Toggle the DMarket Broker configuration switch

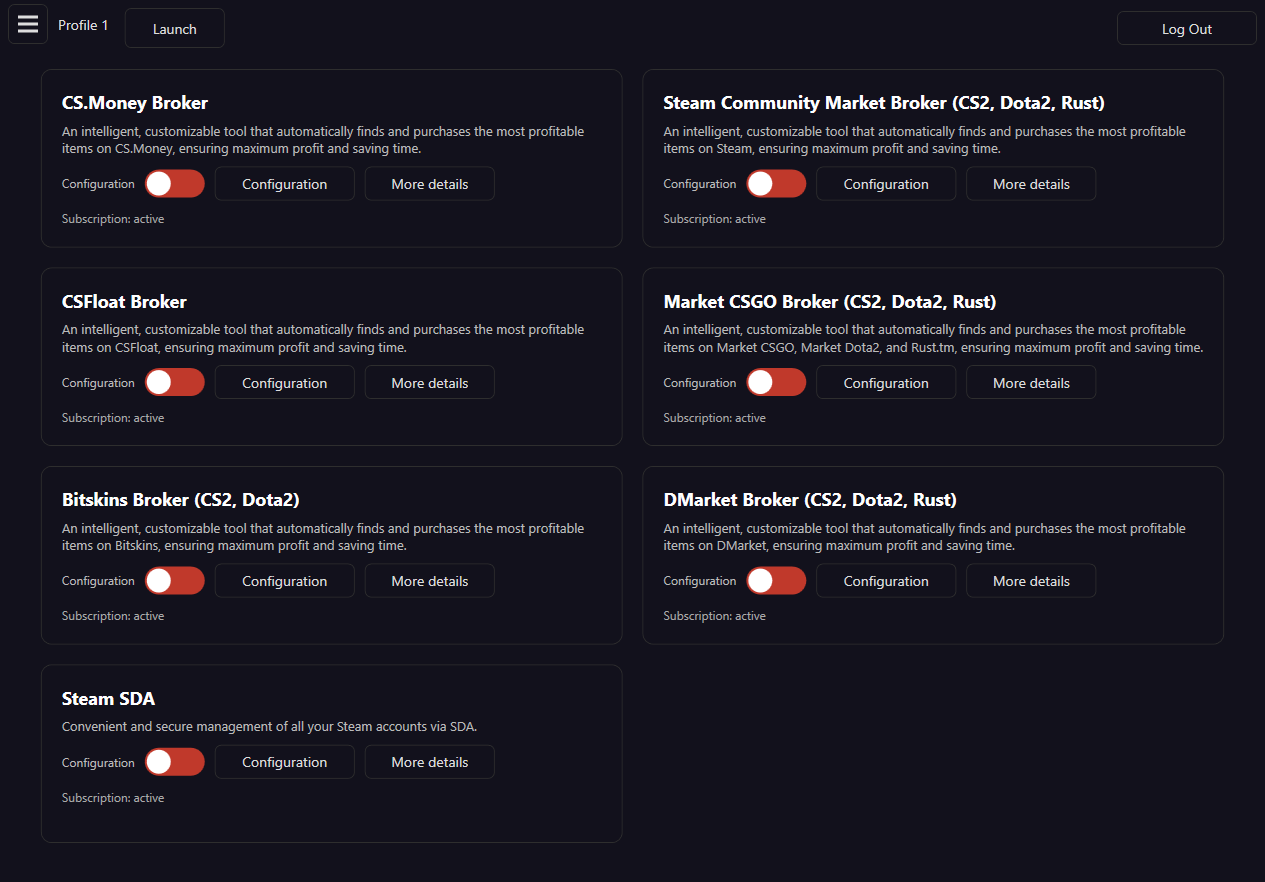click(x=776, y=581)
